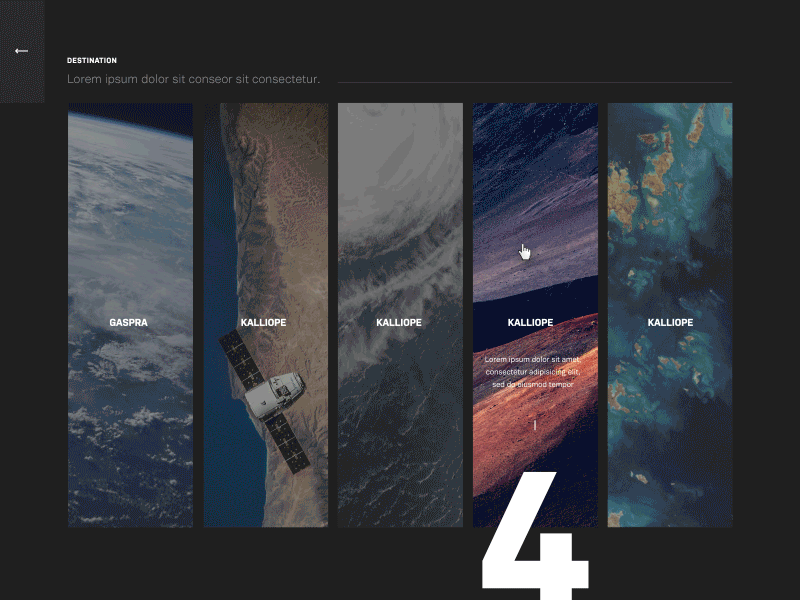Click the DESTINATION heading
Screen dimensions: 800x600
[92, 60]
